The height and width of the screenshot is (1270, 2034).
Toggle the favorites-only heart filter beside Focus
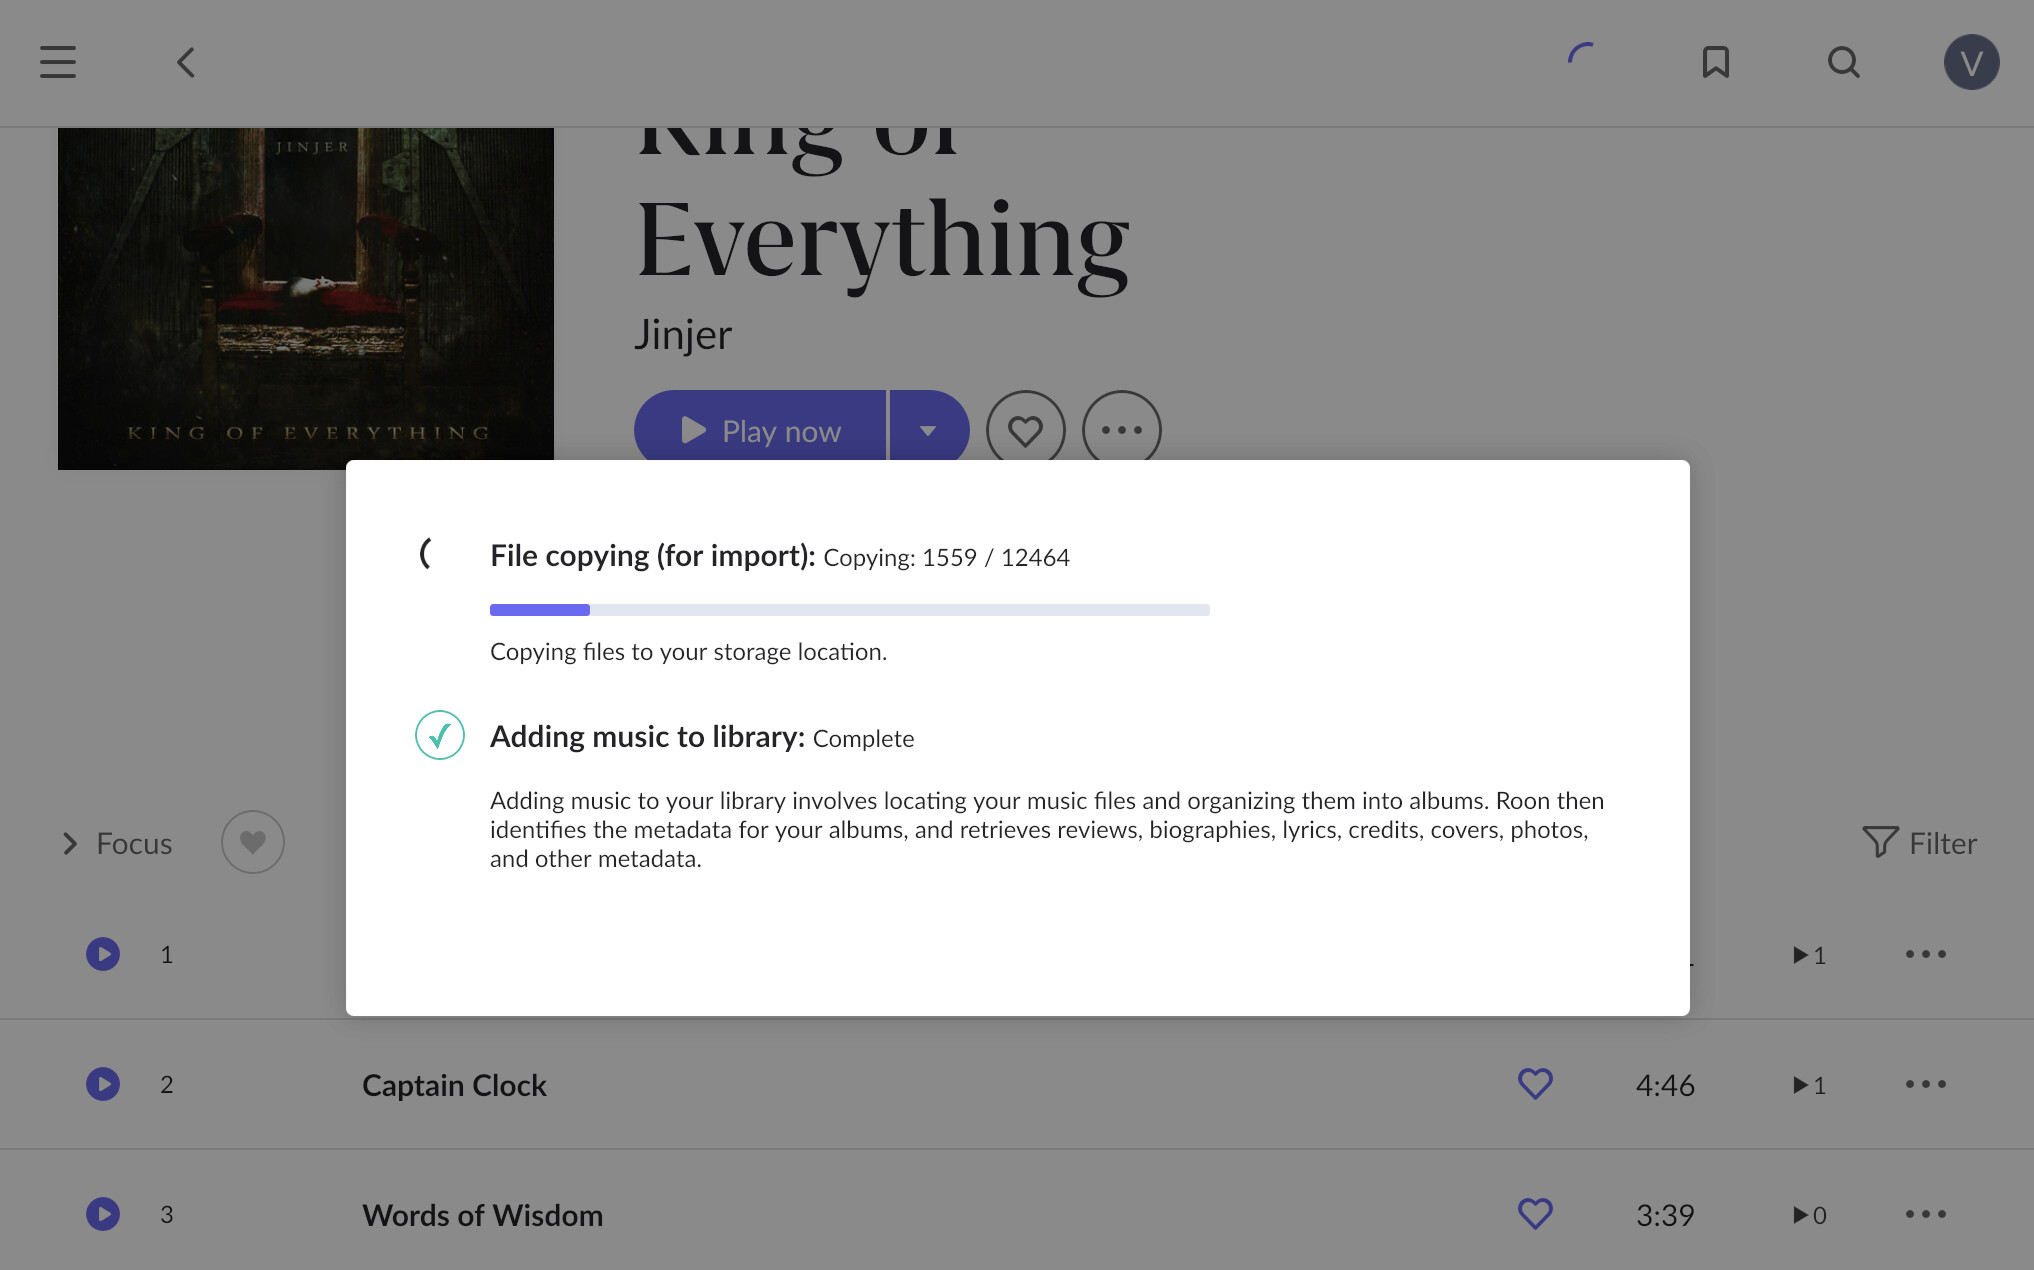253,842
